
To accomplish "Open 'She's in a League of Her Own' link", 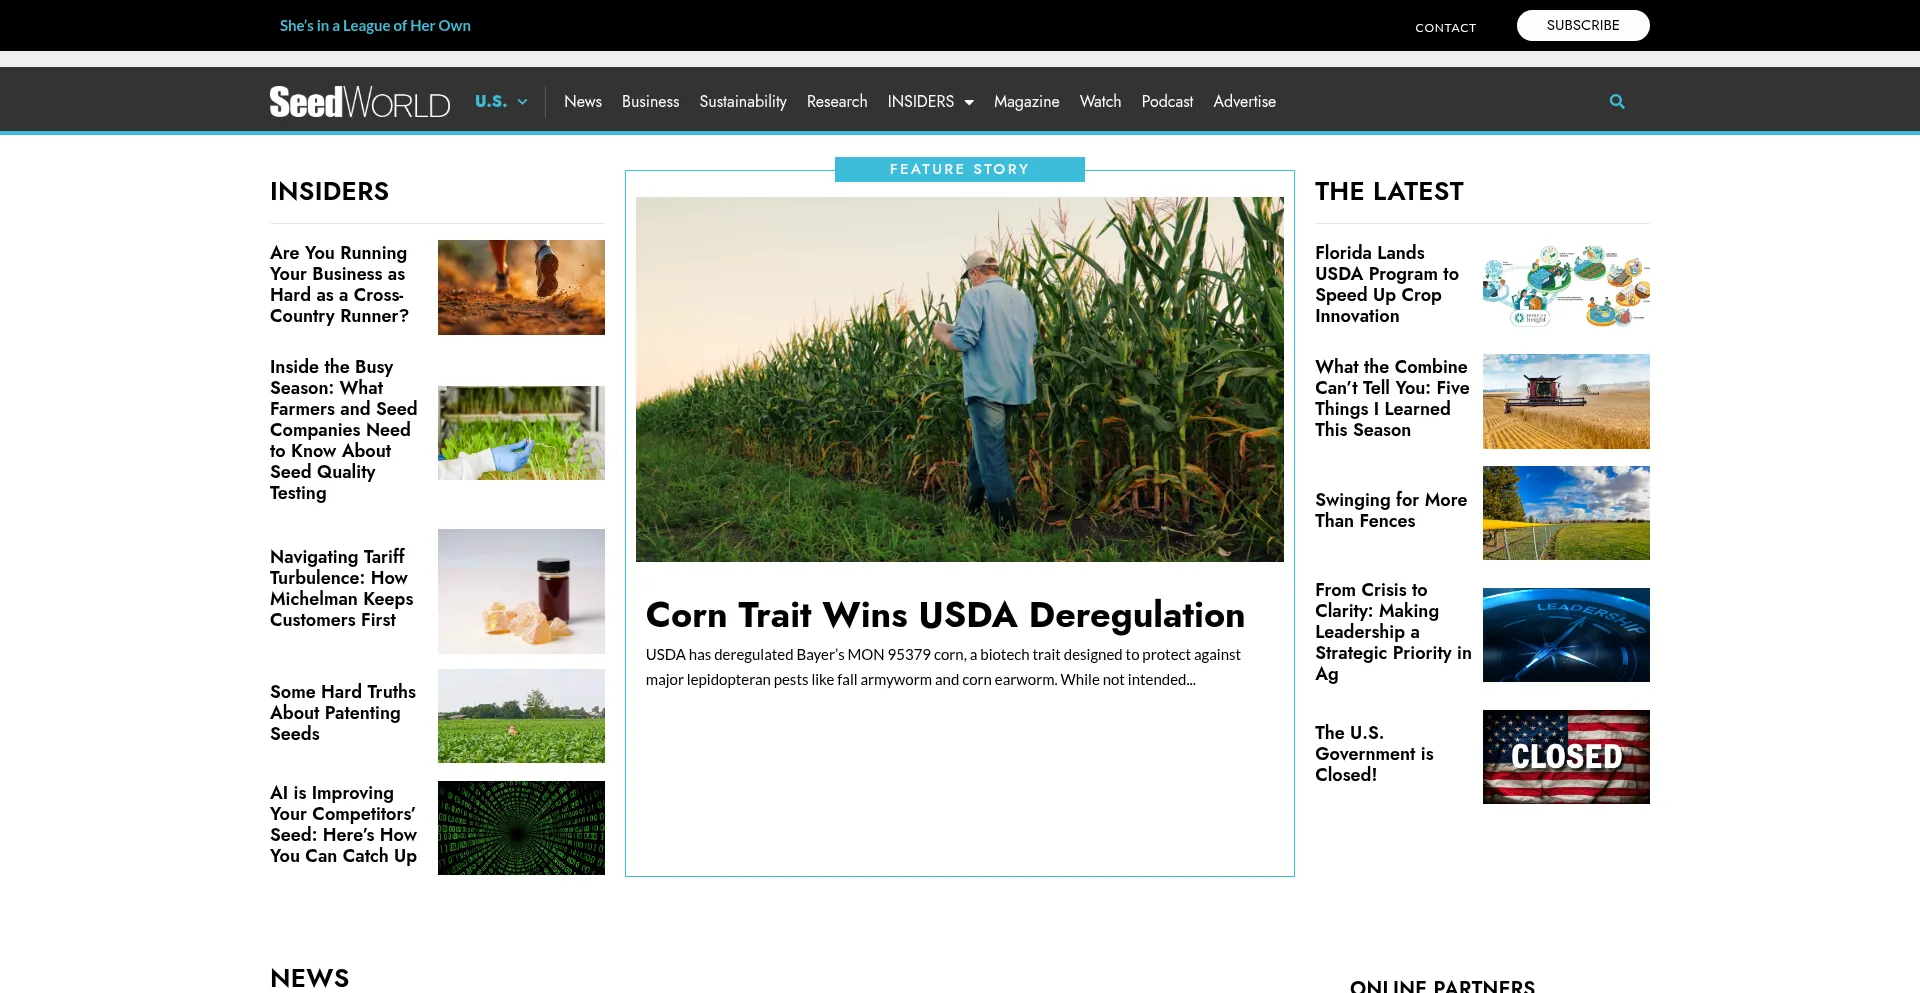I will 375,26.
